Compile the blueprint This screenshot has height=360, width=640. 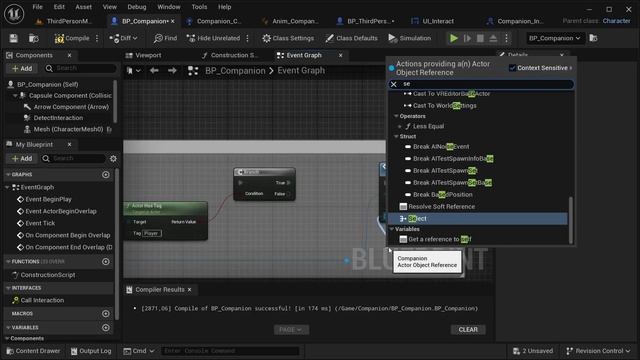pos(72,38)
